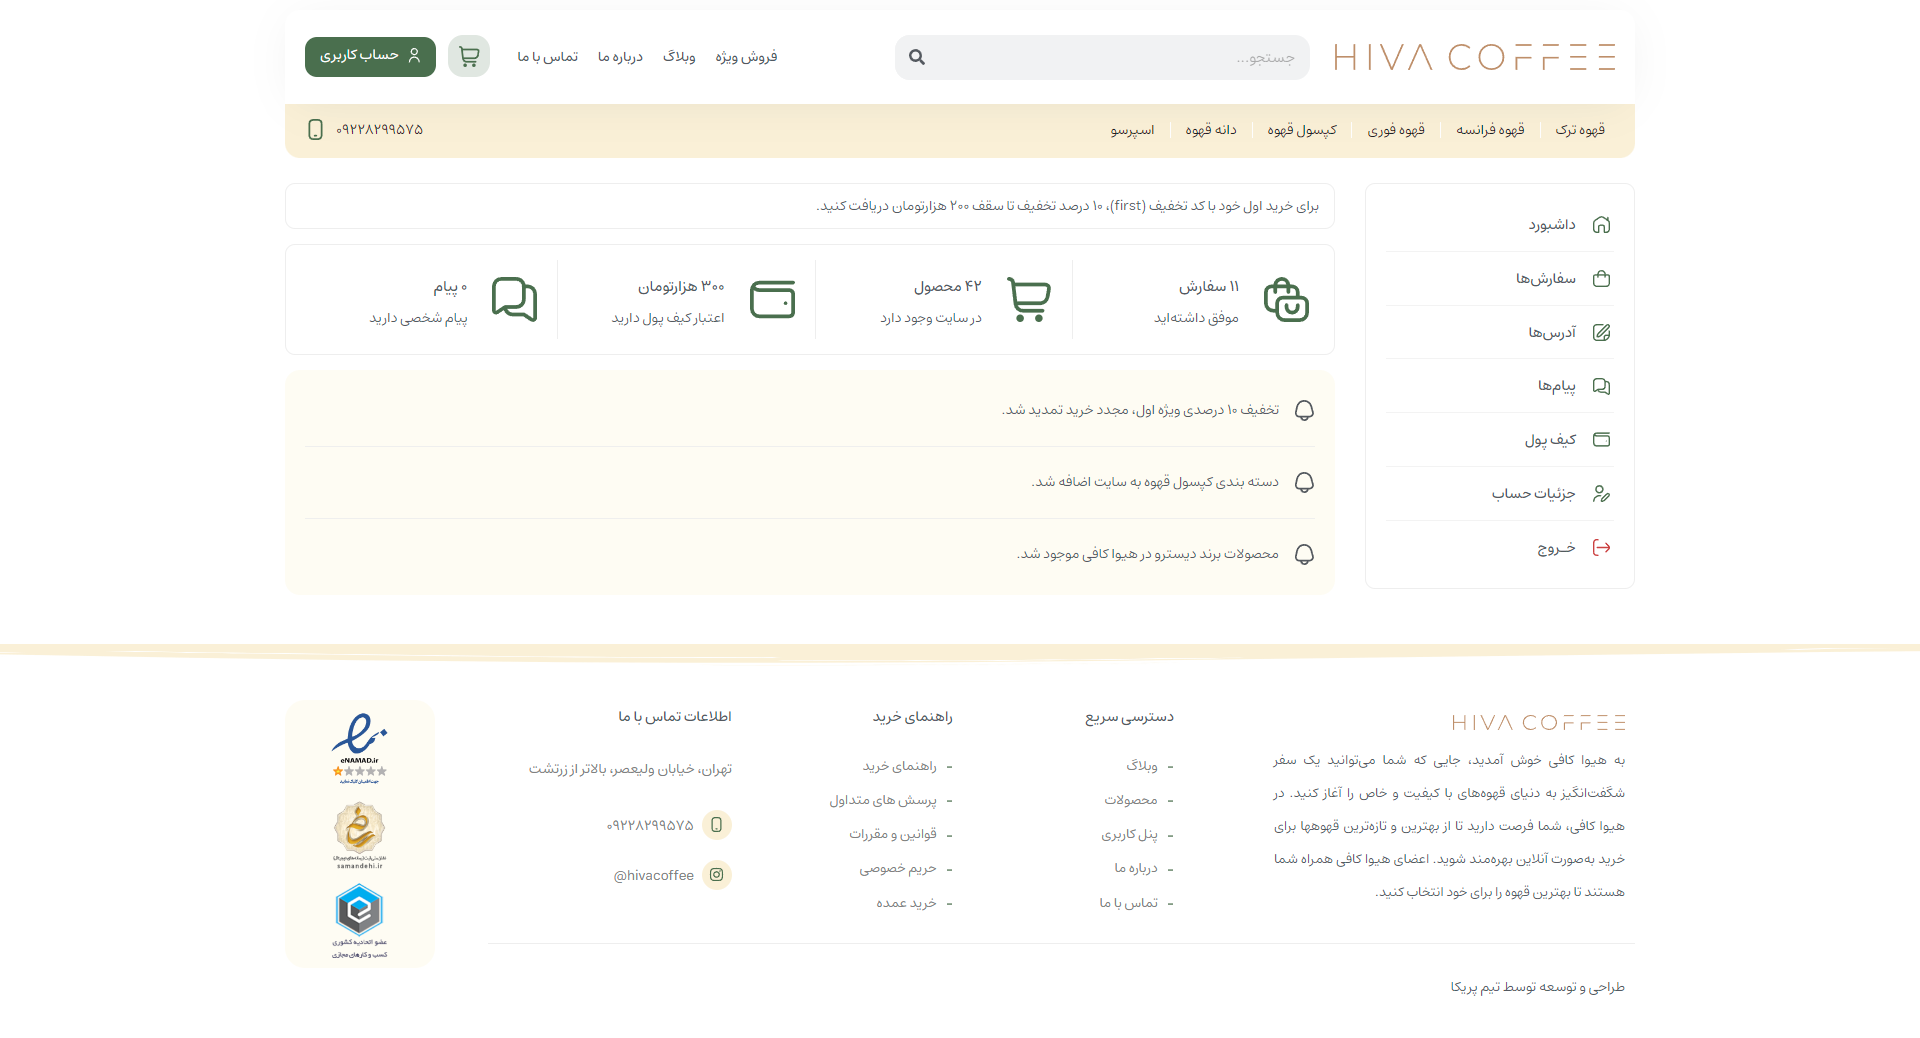
Task: Open قوانین و مقررات link
Action: pyautogui.click(x=893, y=834)
